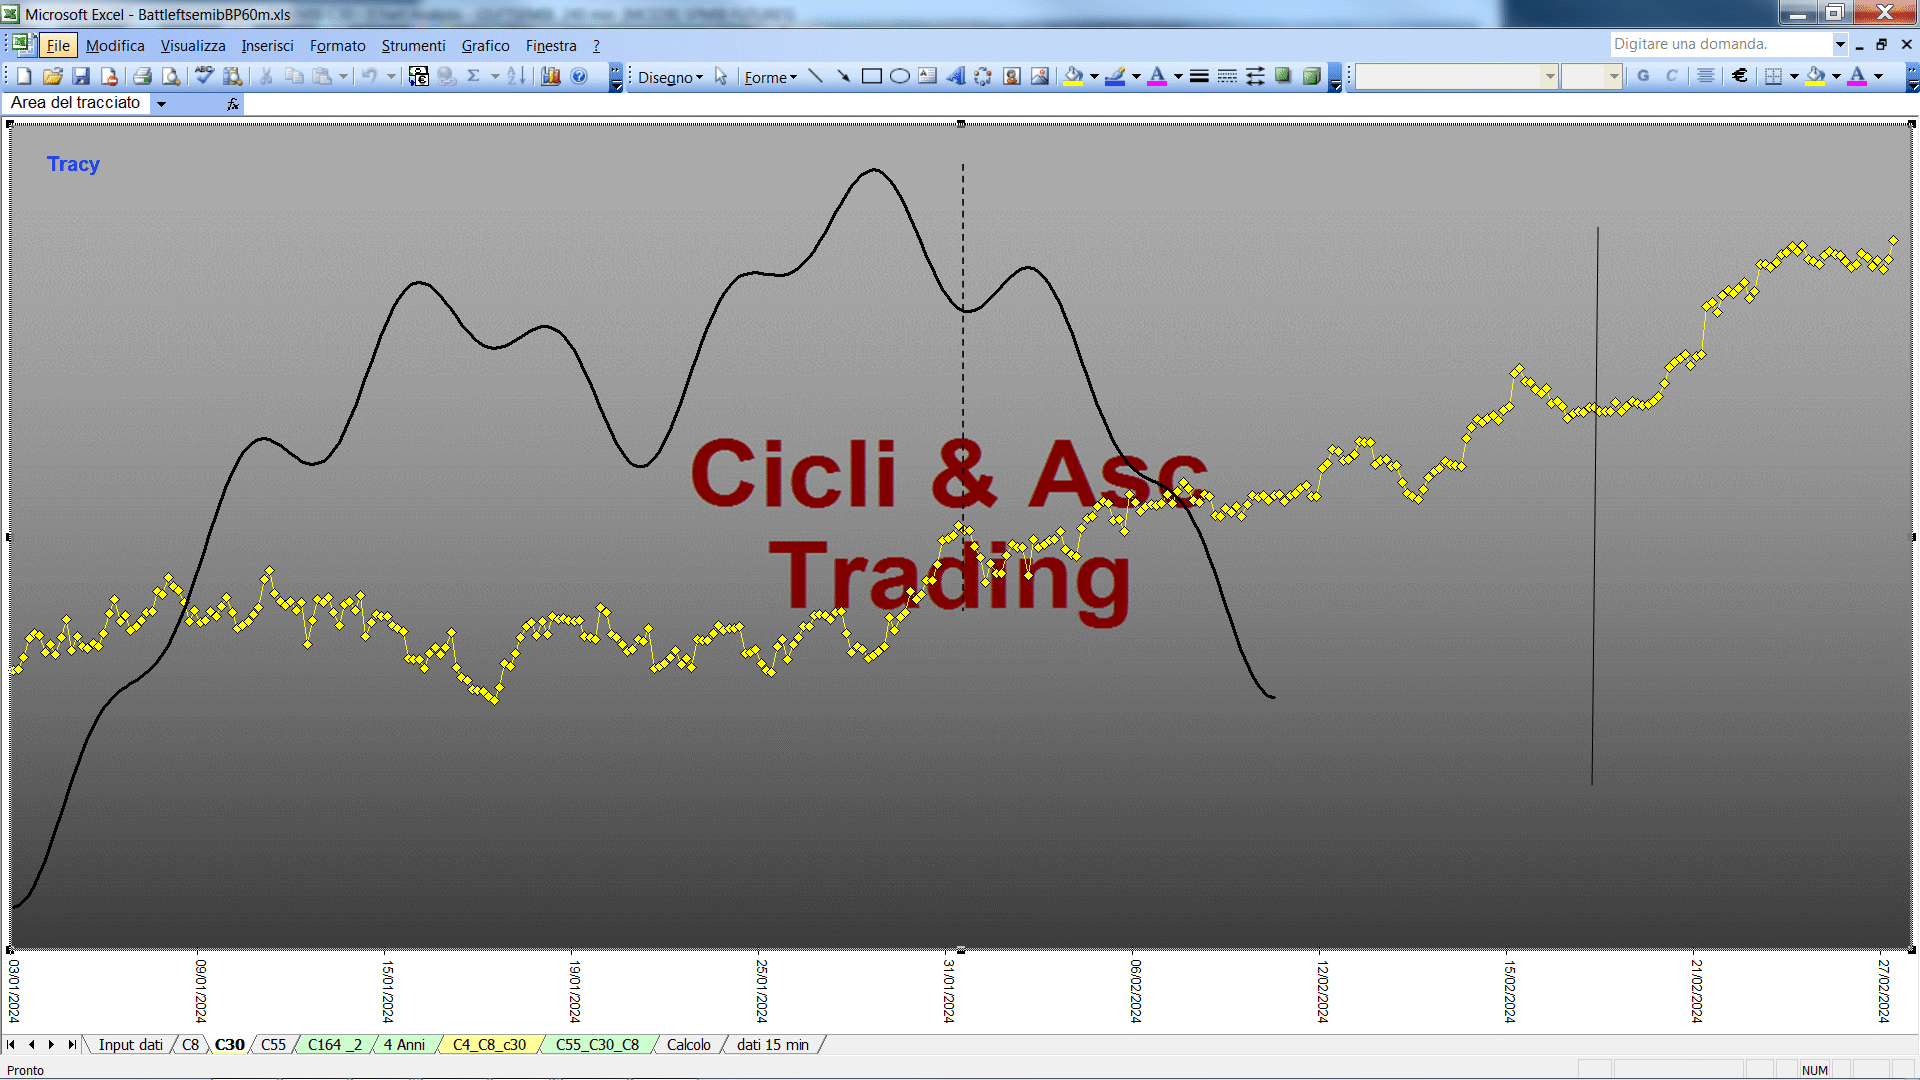
Task: Click the Line Style icon
Action: click(x=1199, y=76)
